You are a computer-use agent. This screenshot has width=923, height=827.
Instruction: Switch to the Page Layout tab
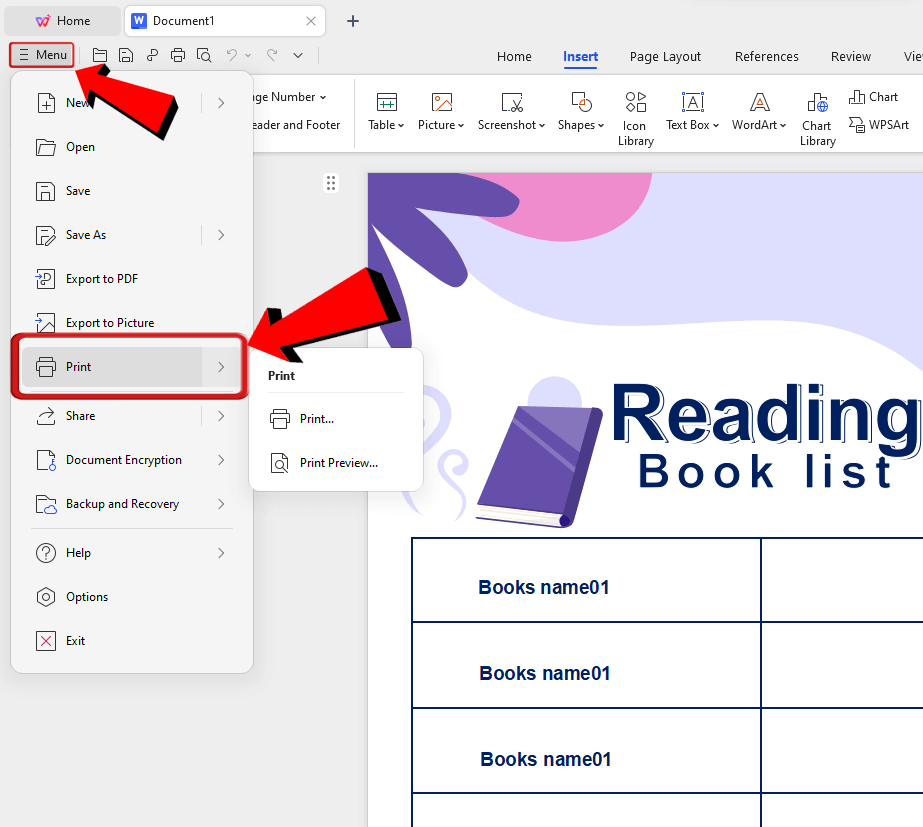tap(664, 57)
